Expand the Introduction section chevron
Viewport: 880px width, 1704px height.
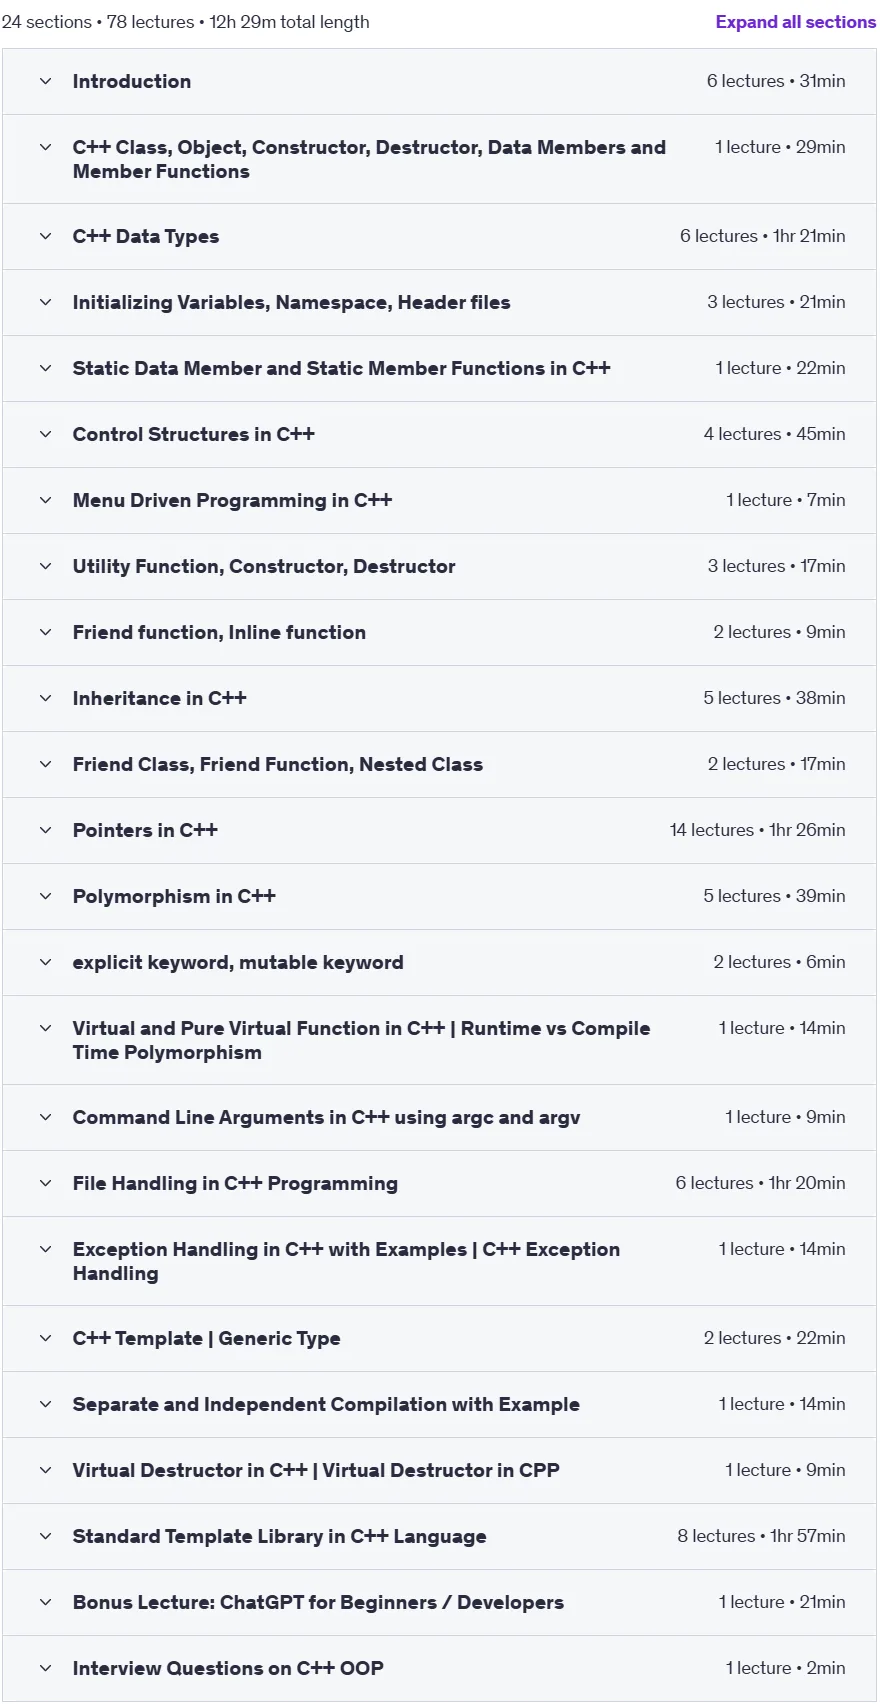45,81
